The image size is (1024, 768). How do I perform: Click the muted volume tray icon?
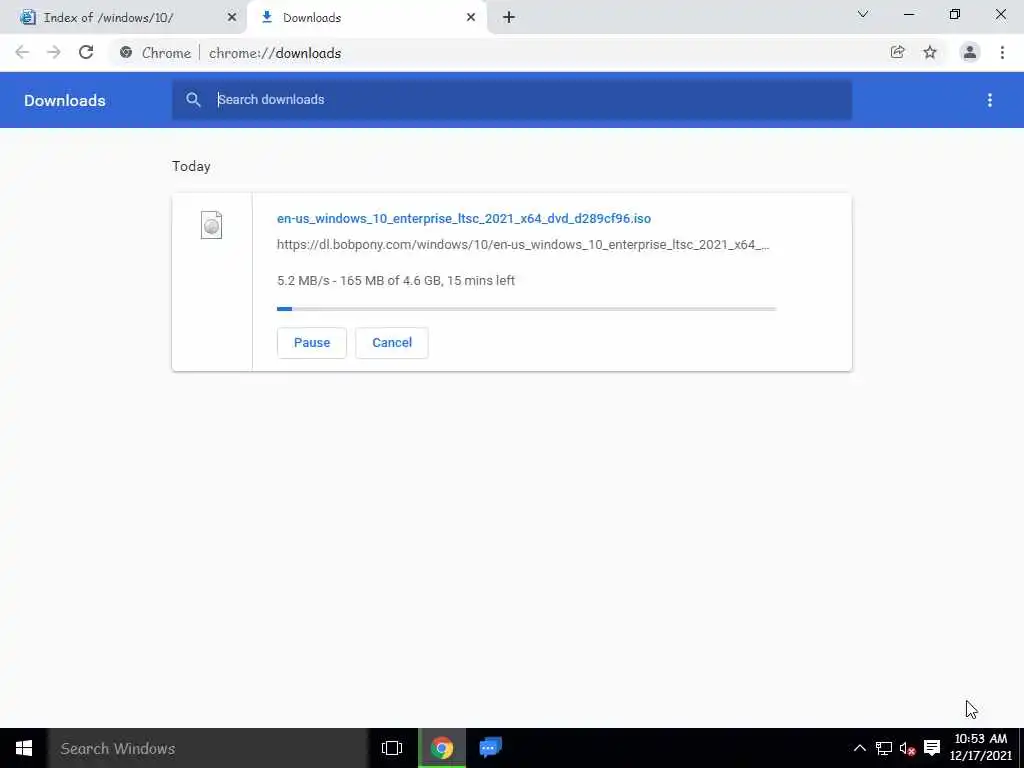[907, 748]
